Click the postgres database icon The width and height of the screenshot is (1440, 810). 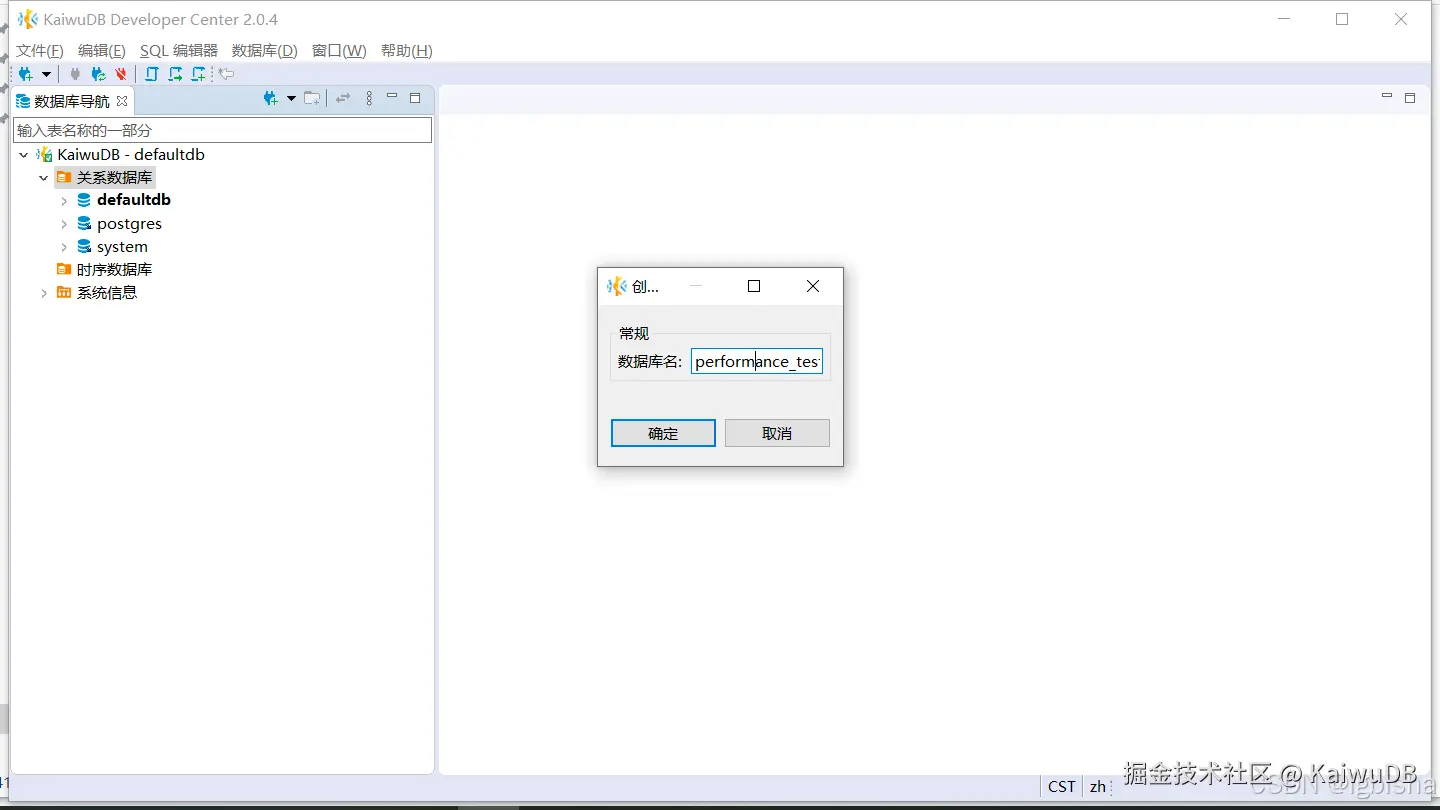click(84, 224)
